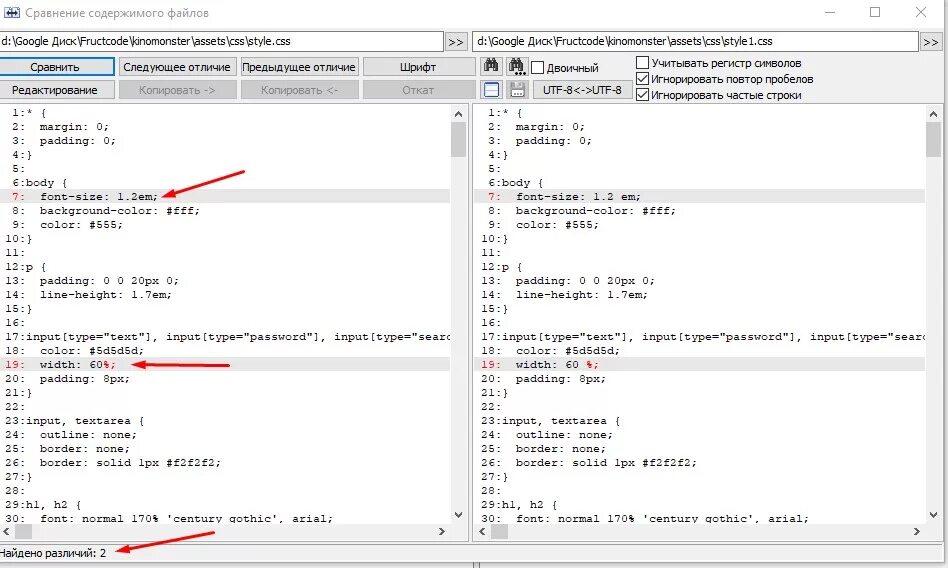Uncheck Игнорировать частые строки
This screenshot has width=948, height=568.
pos(643,94)
